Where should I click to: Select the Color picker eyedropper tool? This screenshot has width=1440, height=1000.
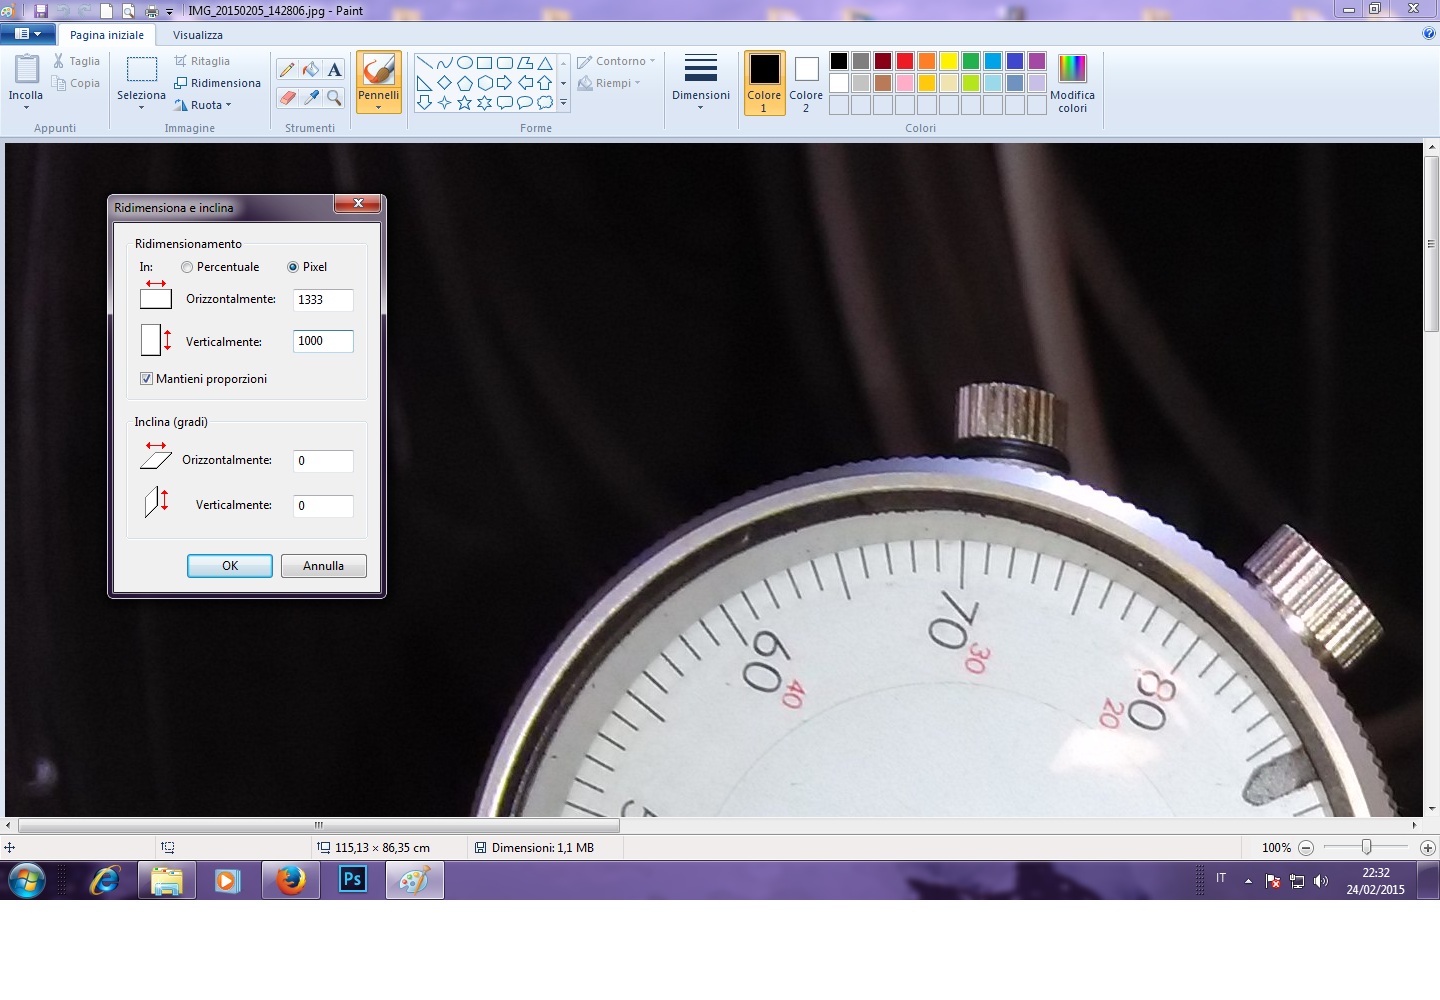tap(311, 97)
